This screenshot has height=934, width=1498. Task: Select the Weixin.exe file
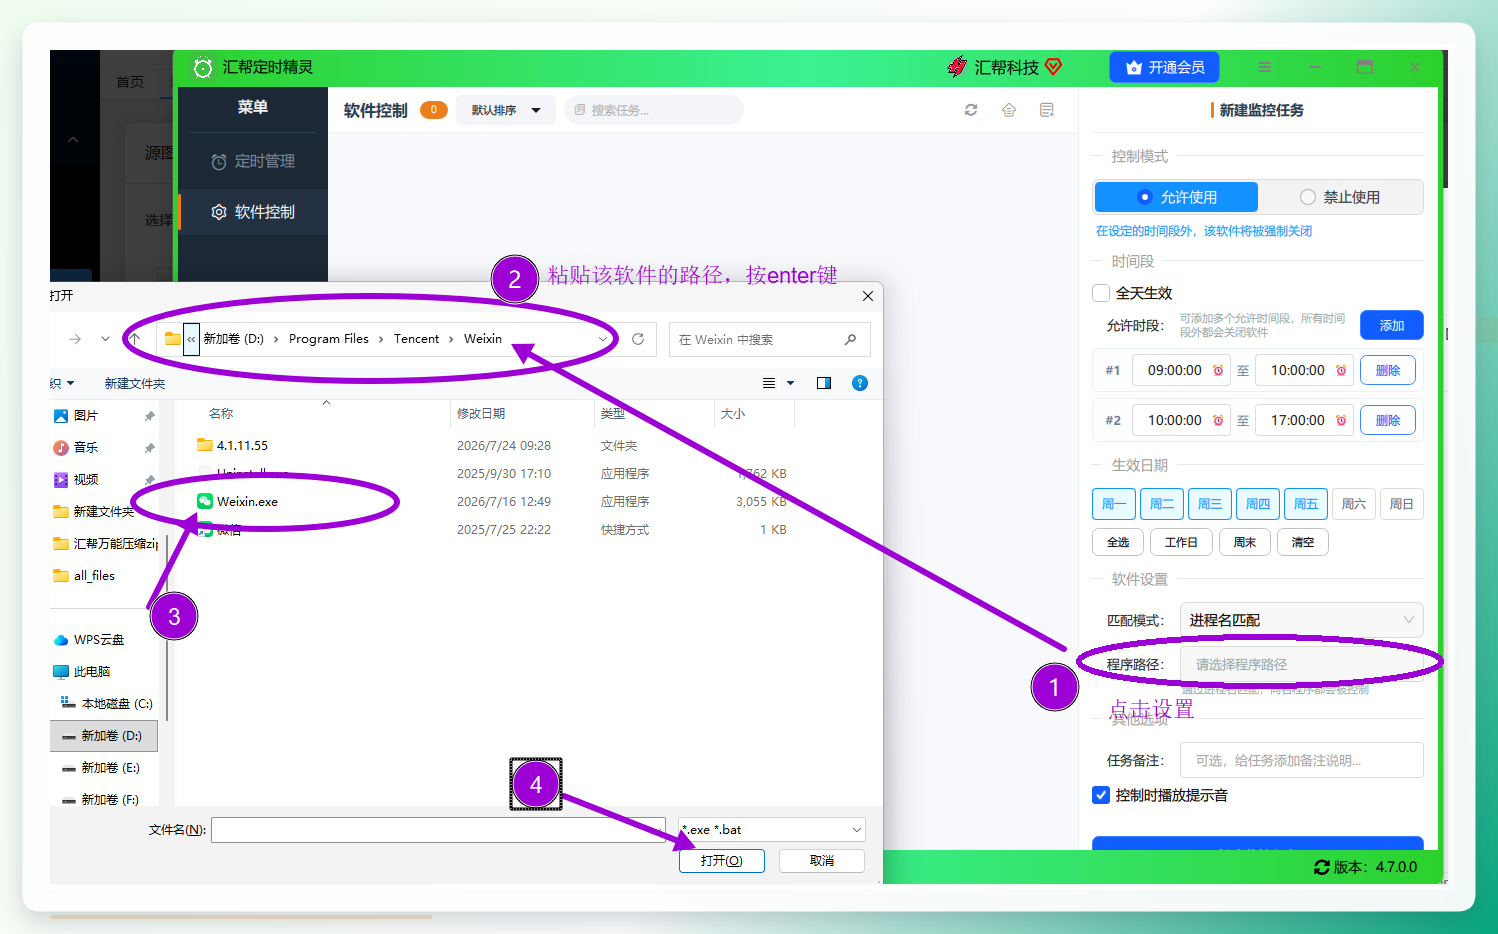[247, 502]
